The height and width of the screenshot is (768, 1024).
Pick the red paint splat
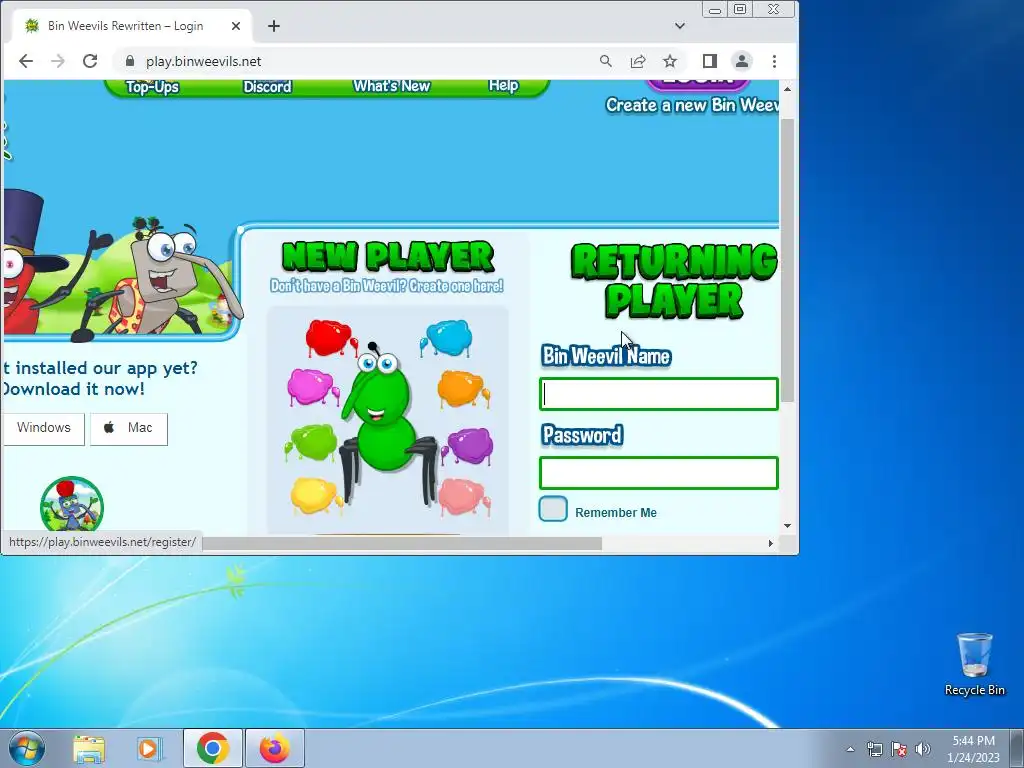click(x=331, y=338)
